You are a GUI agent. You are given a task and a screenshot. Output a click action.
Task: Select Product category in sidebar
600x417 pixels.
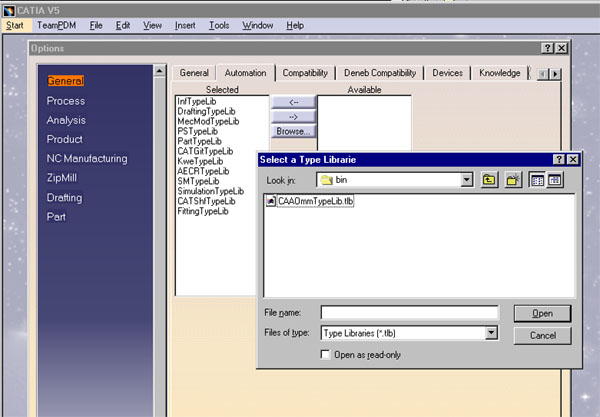pos(64,139)
